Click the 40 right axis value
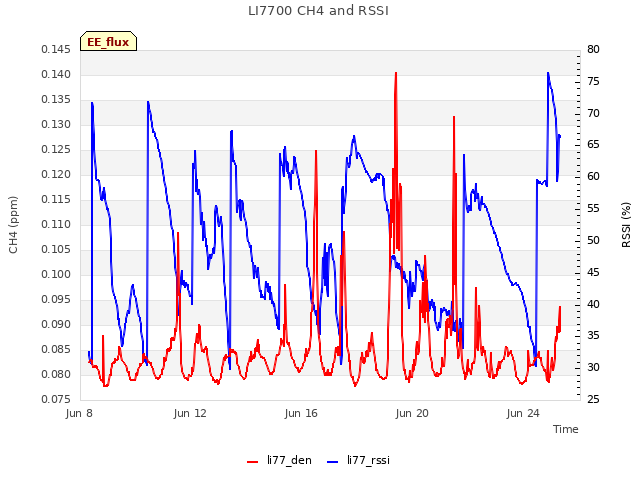640x480 pixels. (x=593, y=304)
